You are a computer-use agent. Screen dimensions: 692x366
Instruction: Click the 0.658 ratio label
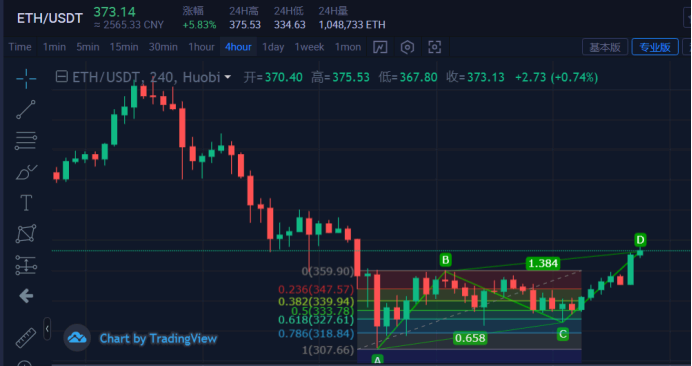[x=470, y=338]
